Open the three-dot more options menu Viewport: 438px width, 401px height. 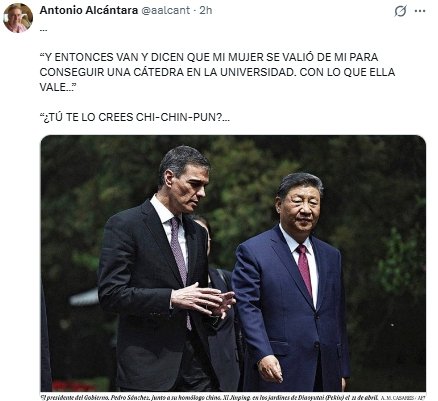tap(419, 11)
